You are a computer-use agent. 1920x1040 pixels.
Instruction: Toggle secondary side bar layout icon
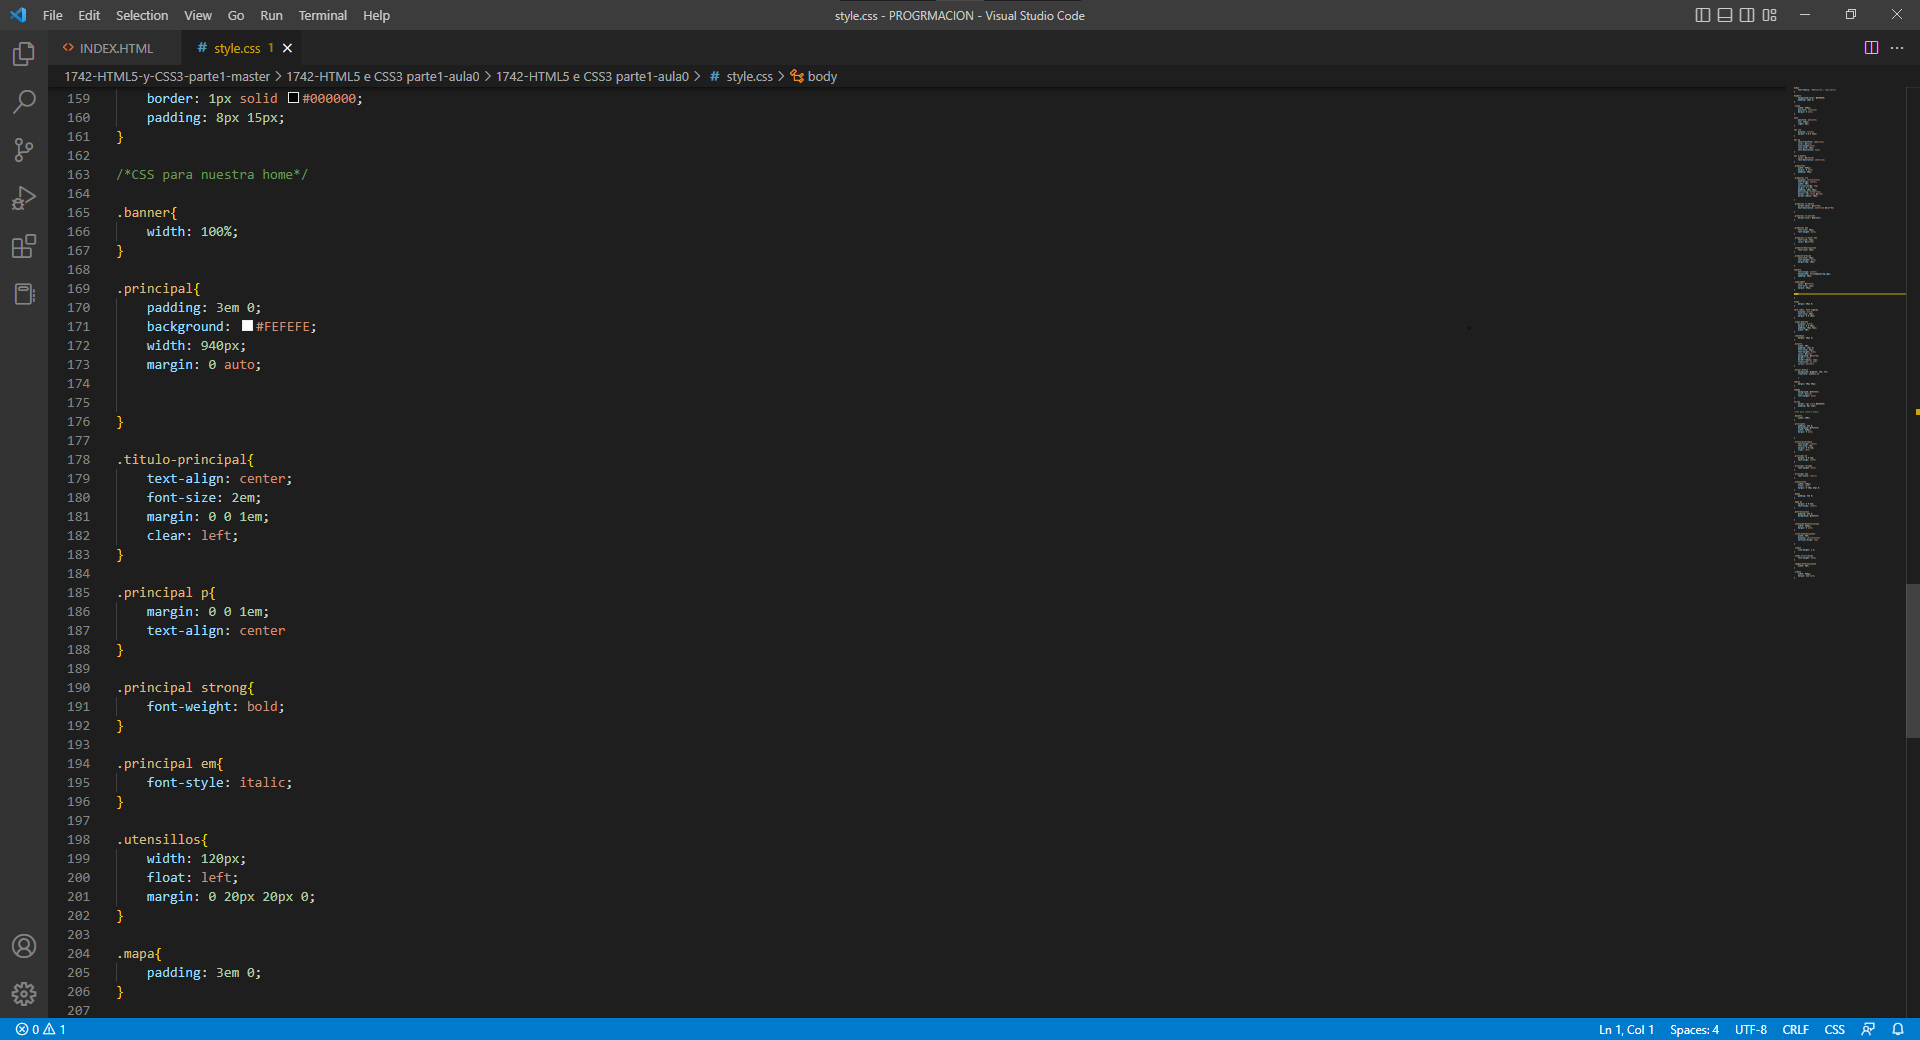pyautogui.click(x=1747, y=15)
